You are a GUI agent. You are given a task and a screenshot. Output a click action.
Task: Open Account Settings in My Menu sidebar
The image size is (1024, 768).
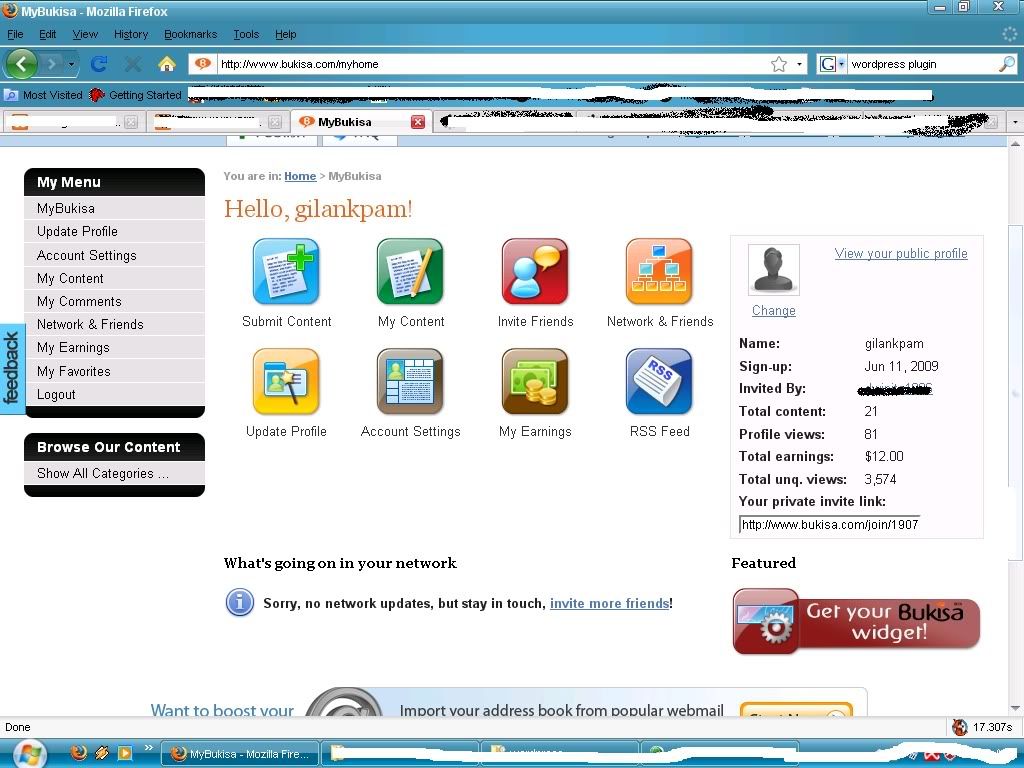tap(114, 255)
